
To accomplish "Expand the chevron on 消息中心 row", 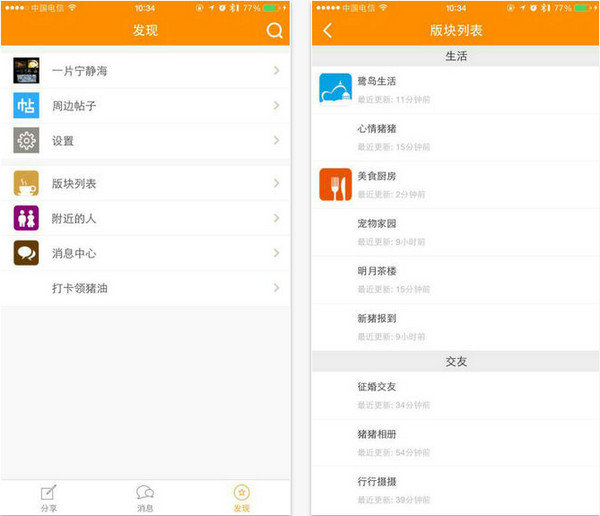I will click(x=277, y=253).
